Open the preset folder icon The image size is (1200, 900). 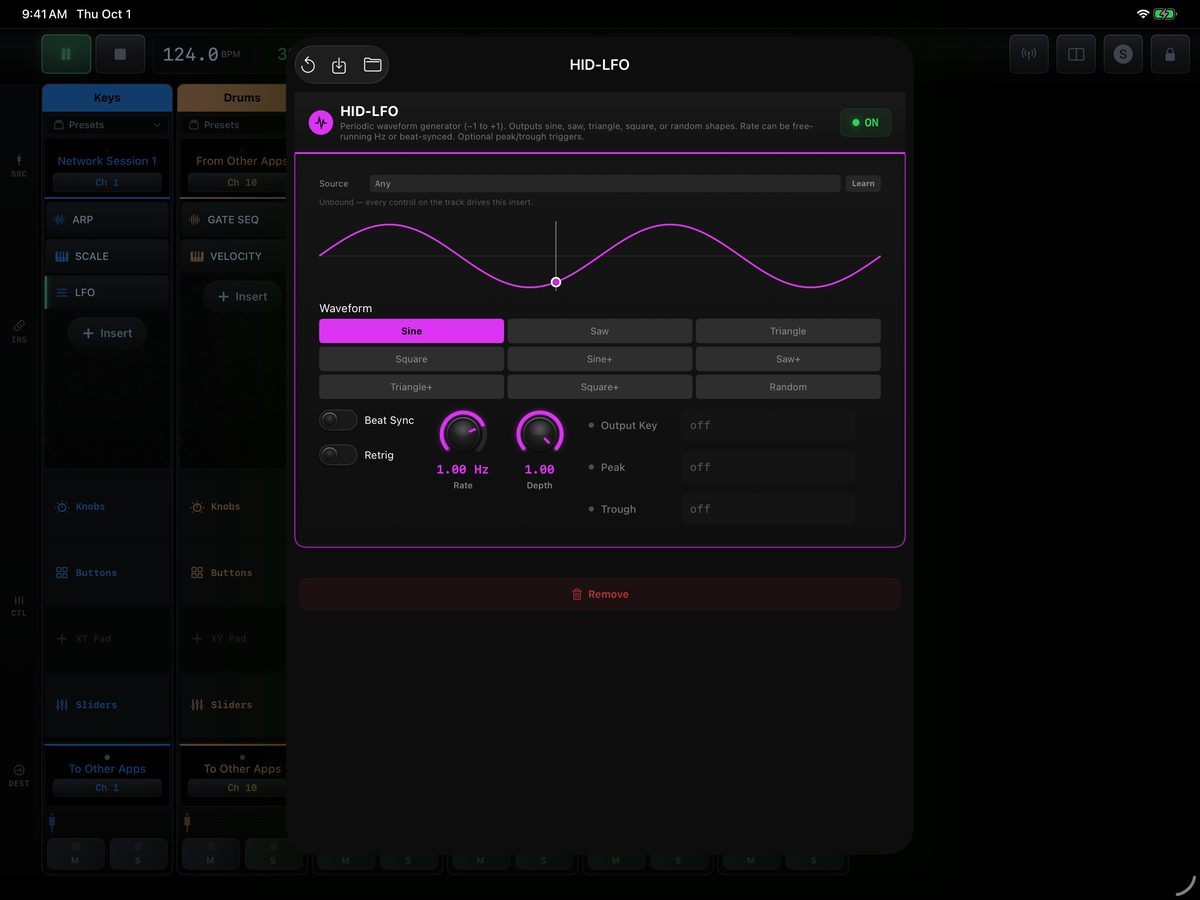(372, 65)
